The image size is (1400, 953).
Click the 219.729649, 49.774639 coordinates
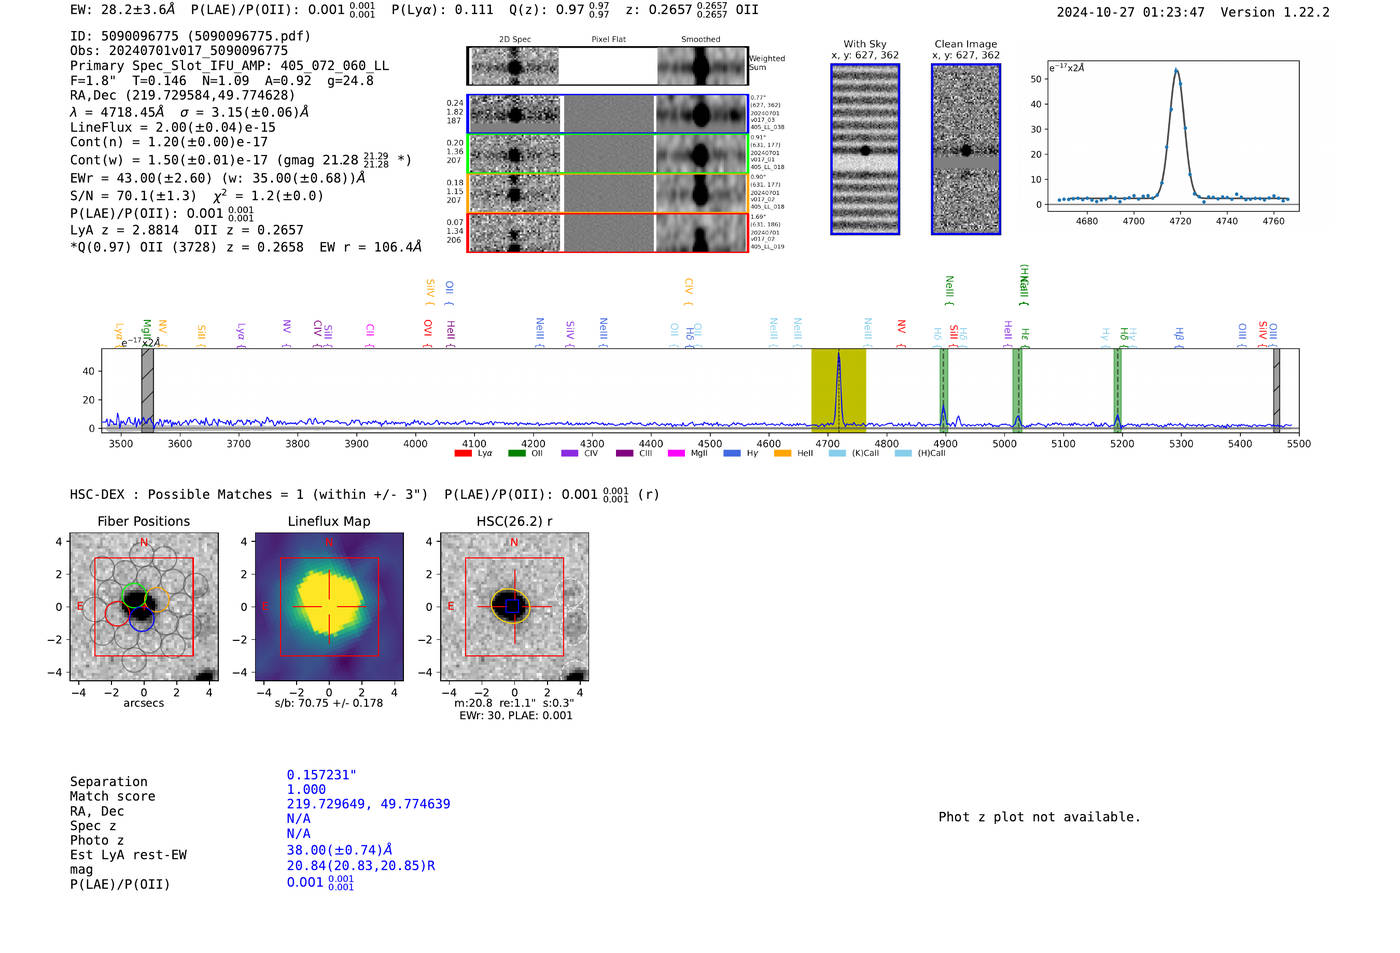coord(368,804)
